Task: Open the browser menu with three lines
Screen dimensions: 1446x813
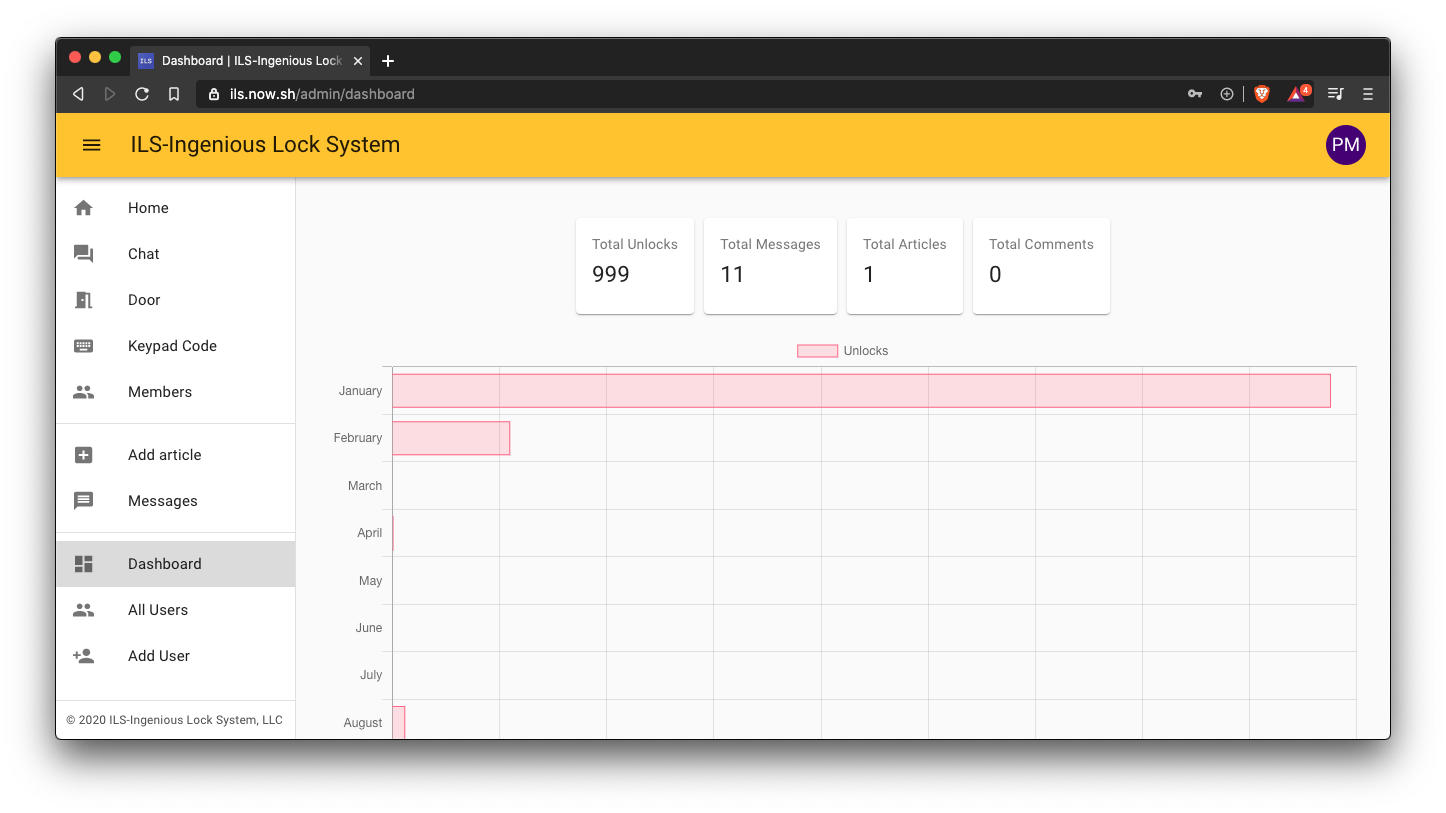Action: point(1367,93)
